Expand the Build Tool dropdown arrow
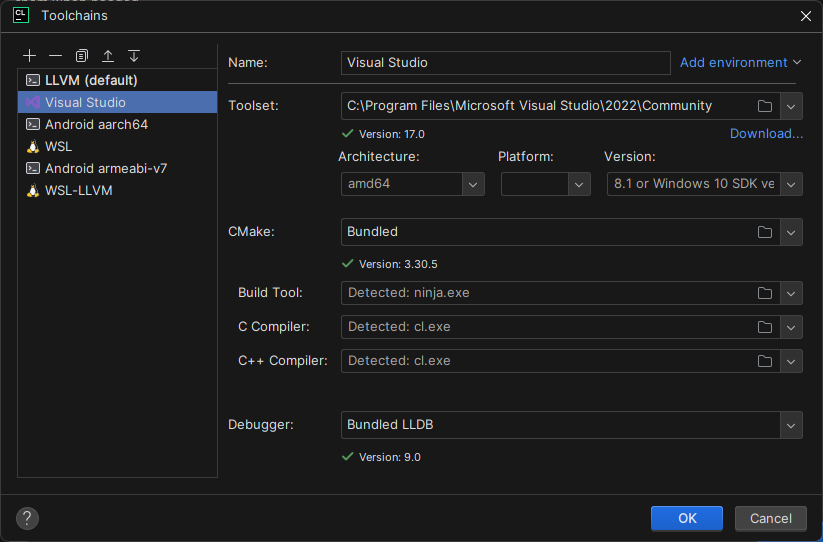The image size is (823, 542). pos(791,293)
